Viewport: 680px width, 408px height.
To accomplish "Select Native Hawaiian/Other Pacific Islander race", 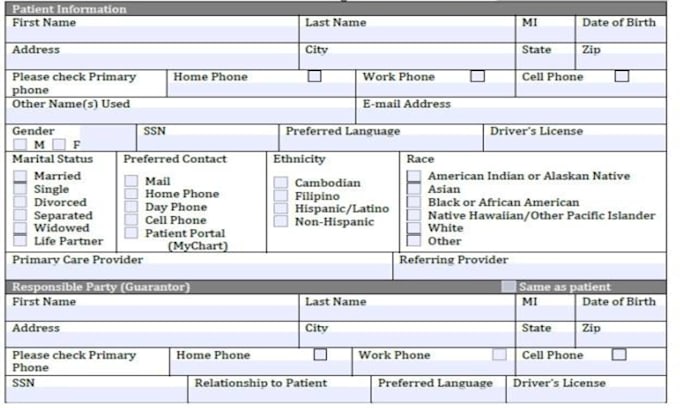I will tap(414, 215).
